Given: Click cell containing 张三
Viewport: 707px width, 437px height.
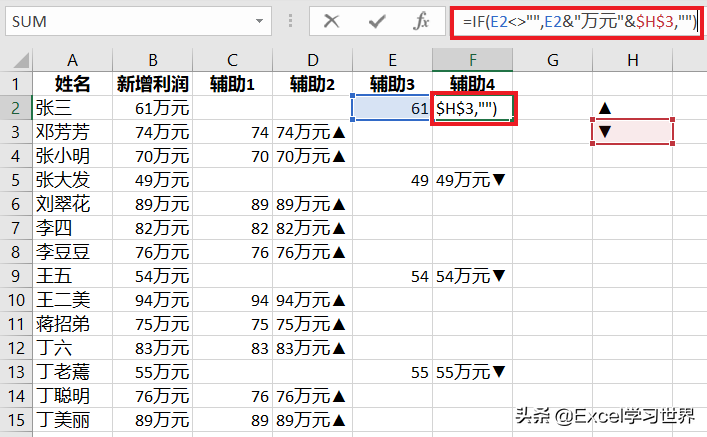Looking at the screenshot, I should point(72,108).
